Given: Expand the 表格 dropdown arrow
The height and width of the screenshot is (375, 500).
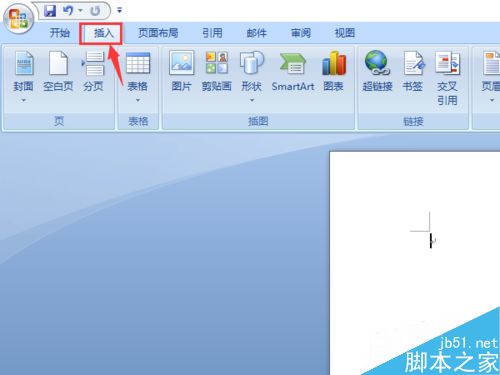Looking at the screenshot, I should (138, 100).
